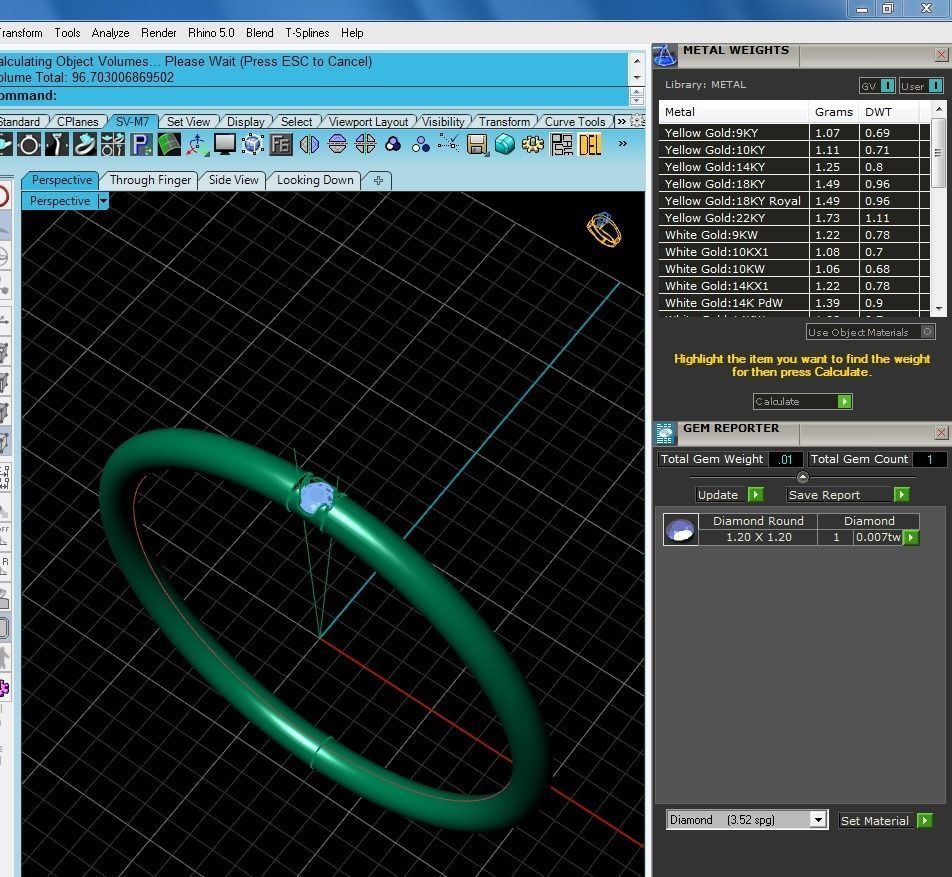This screenshot has width=952, height=877.
Task: Click the maze-like pattern icon
Action: coord(561,145)
